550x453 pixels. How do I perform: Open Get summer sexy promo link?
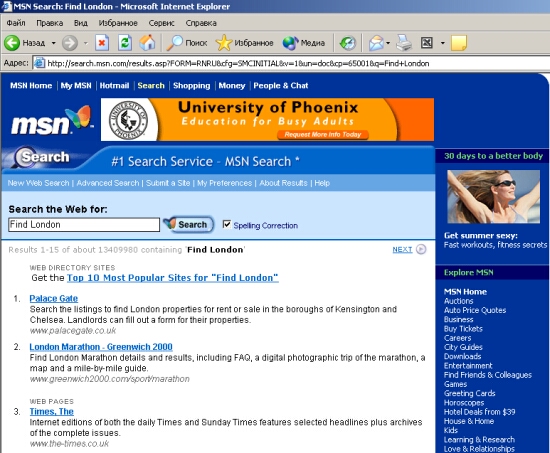(x=481, y=235)
